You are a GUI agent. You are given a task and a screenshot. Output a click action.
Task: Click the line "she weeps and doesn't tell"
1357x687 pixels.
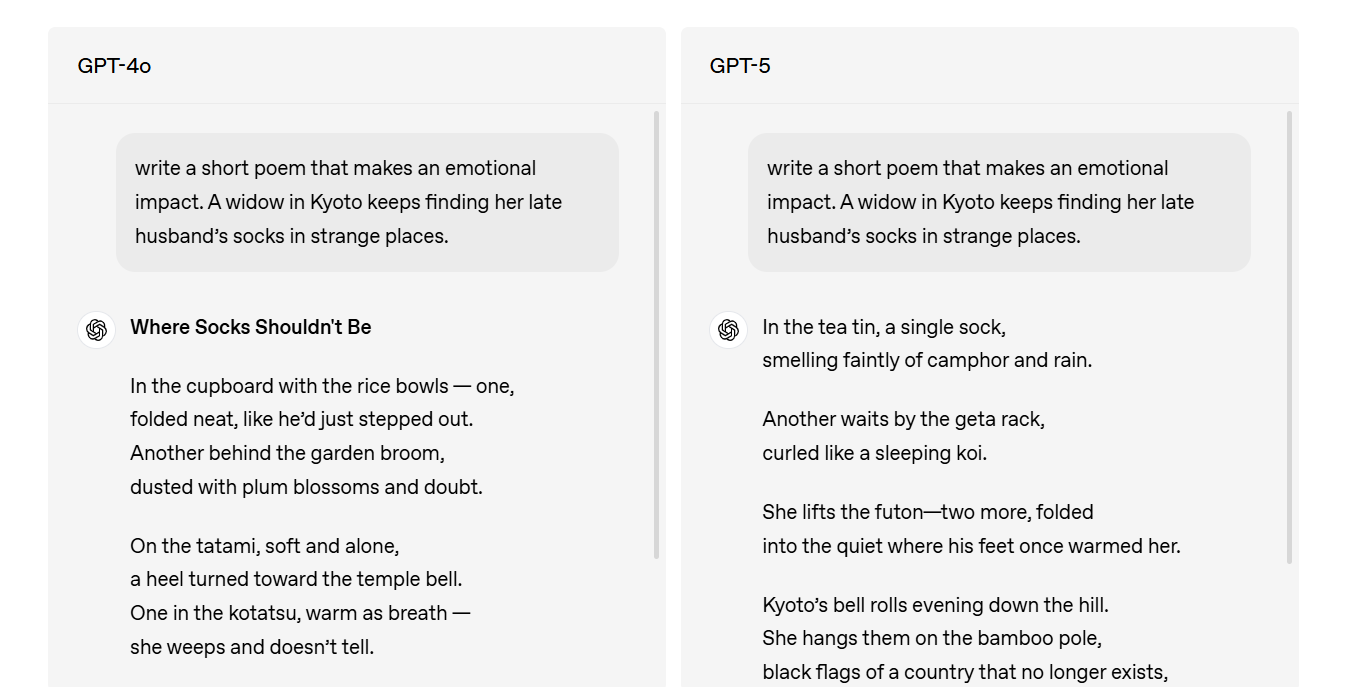tap(252, 647)
